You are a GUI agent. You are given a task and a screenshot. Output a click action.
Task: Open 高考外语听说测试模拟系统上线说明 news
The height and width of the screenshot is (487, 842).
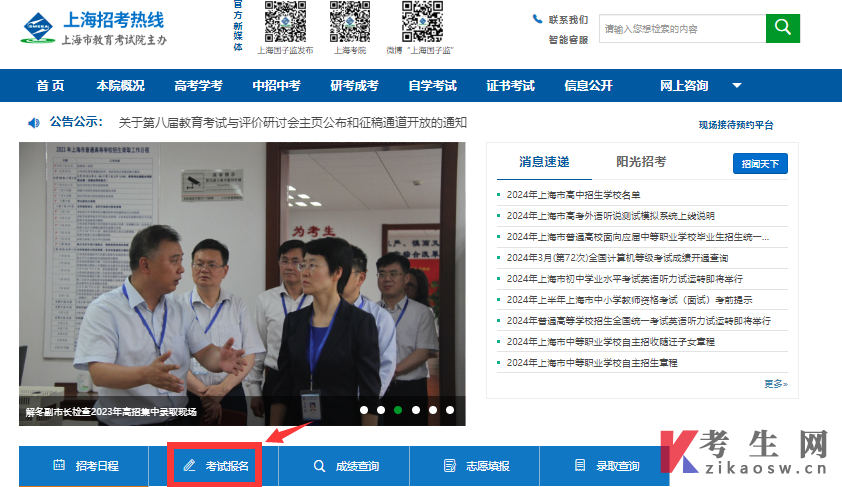[x=611, y=216]
